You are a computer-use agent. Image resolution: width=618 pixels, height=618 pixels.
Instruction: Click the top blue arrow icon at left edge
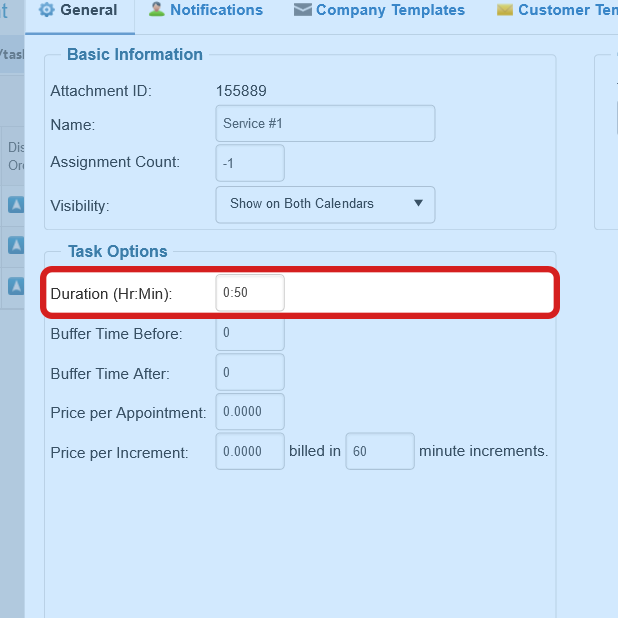click(x=16, y=205)
